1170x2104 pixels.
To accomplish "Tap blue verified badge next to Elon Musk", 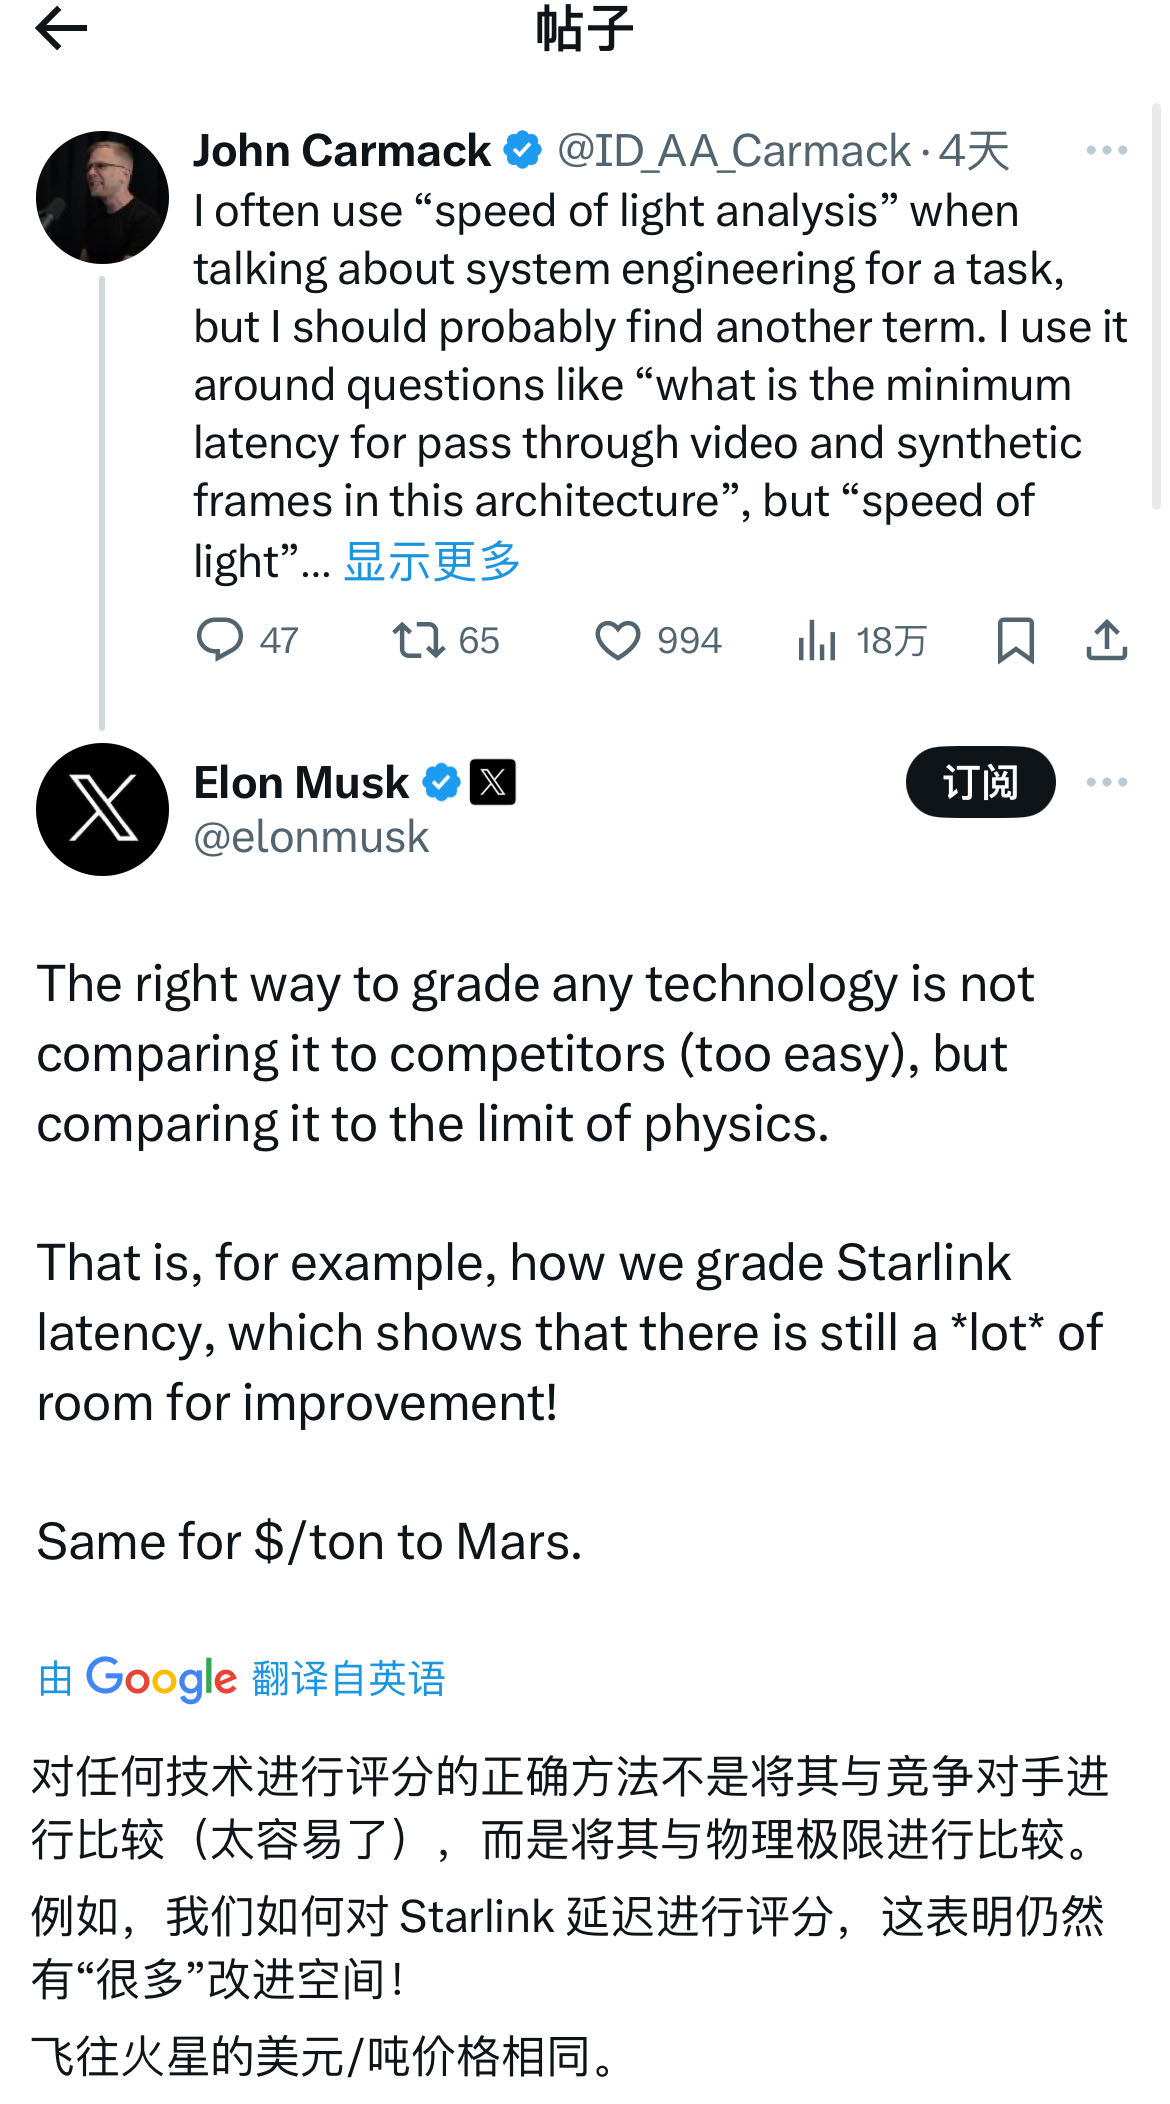I will (441, 782).
